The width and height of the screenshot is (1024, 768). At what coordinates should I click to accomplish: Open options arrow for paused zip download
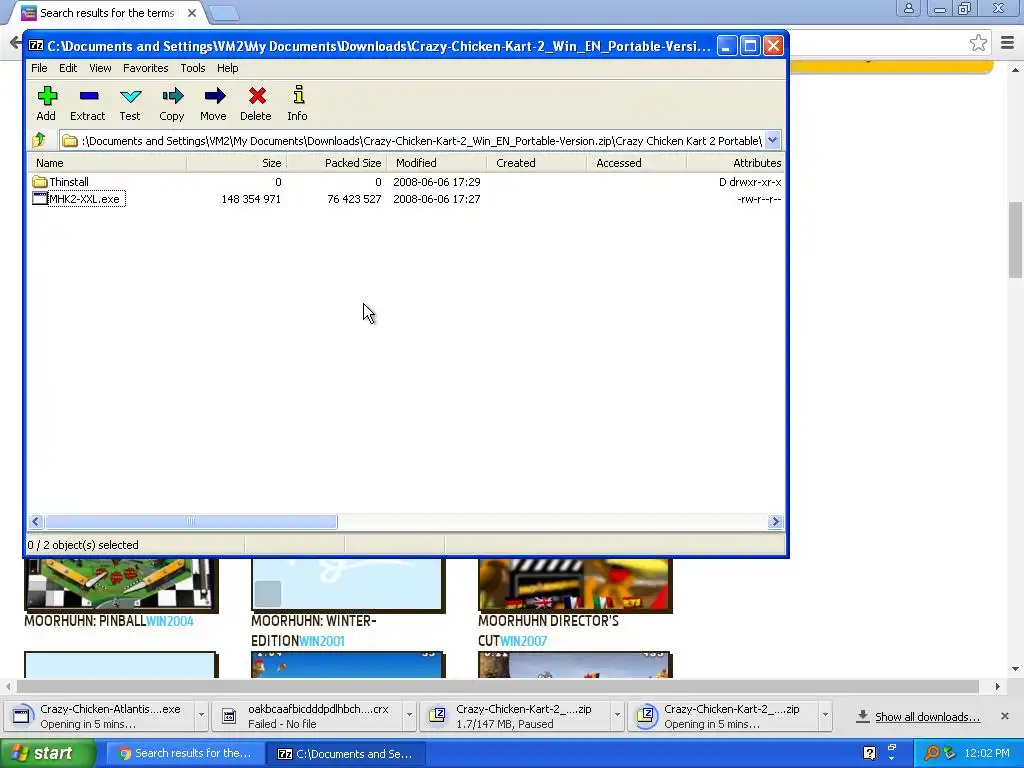pyautogui.click(x=617, y=715)
